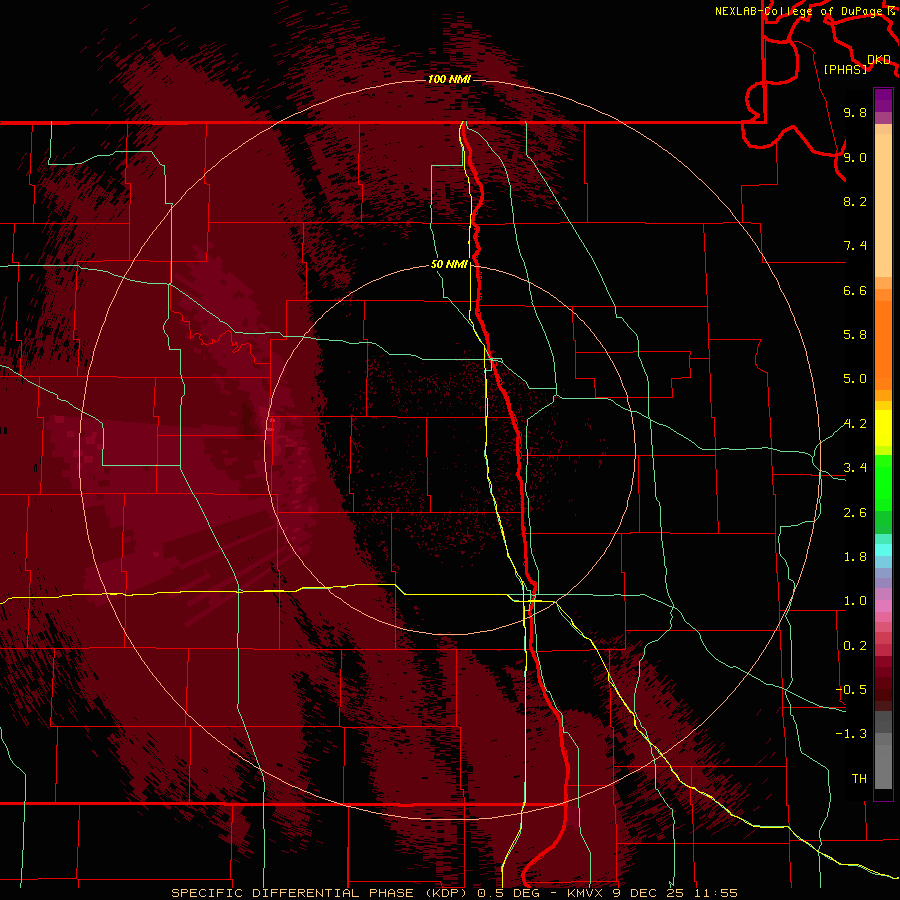Image resolution: width=900 pixels, height=900 pixels.
Task: Pick the peach color band on the scale
Action: coord(883,207)
